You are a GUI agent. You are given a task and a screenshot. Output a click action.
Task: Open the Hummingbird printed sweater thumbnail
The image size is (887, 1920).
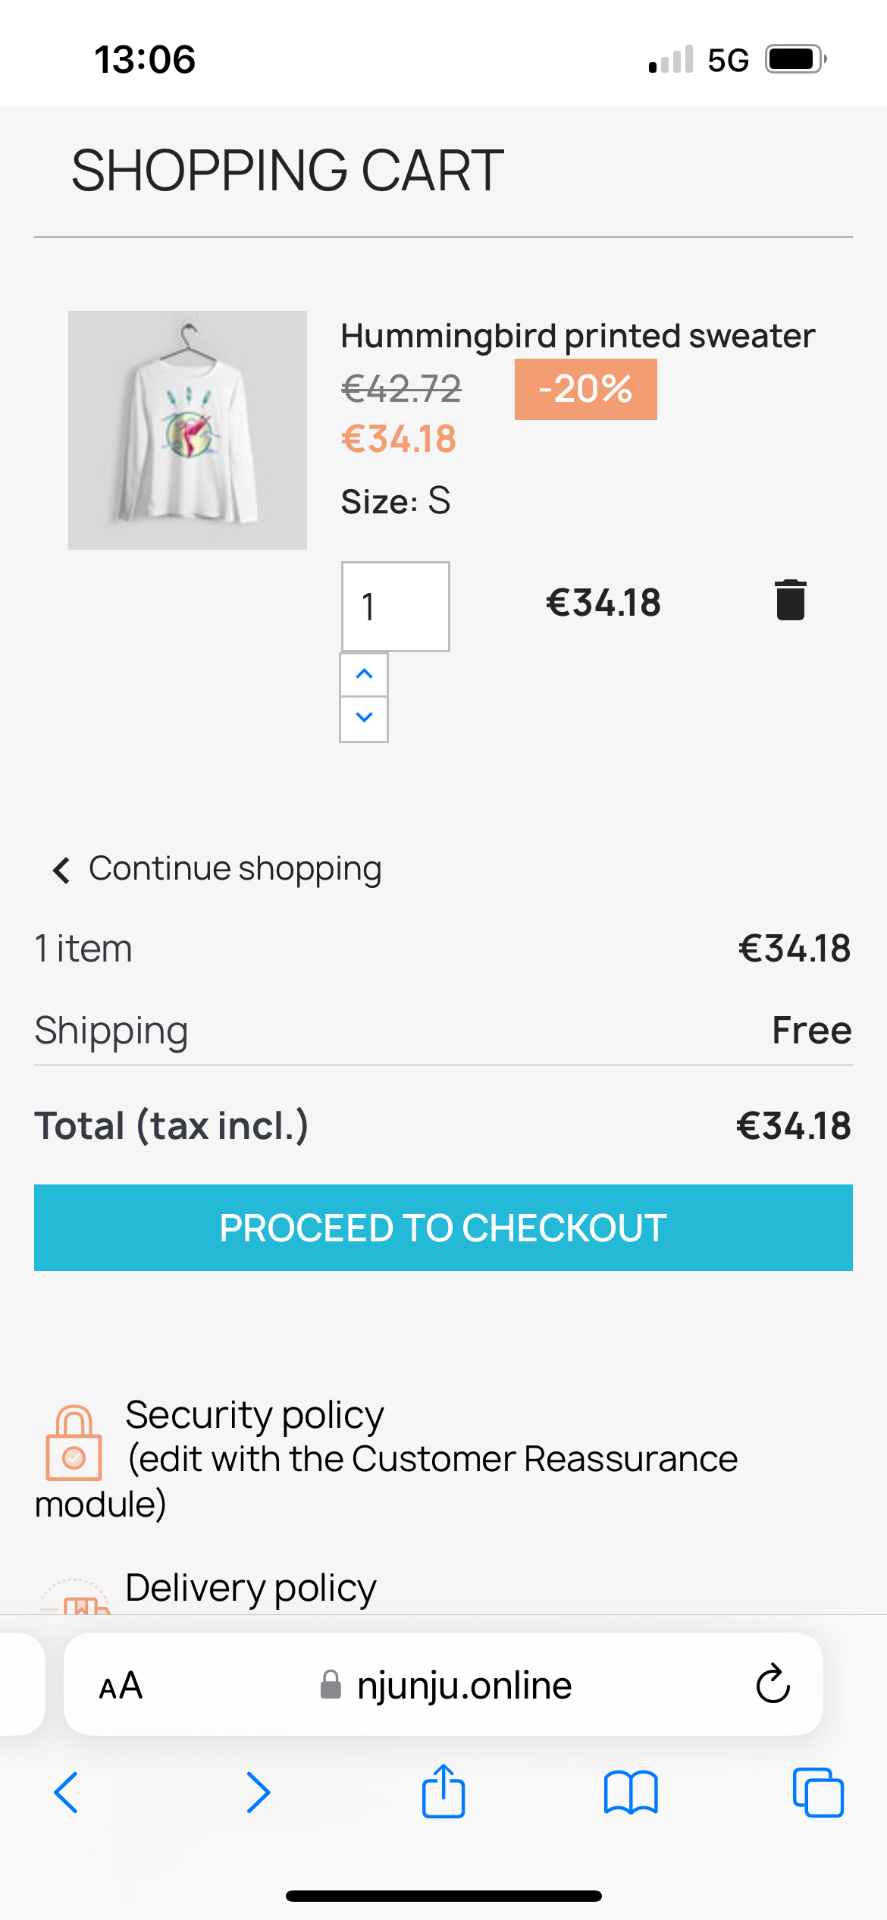pos(187,430)
